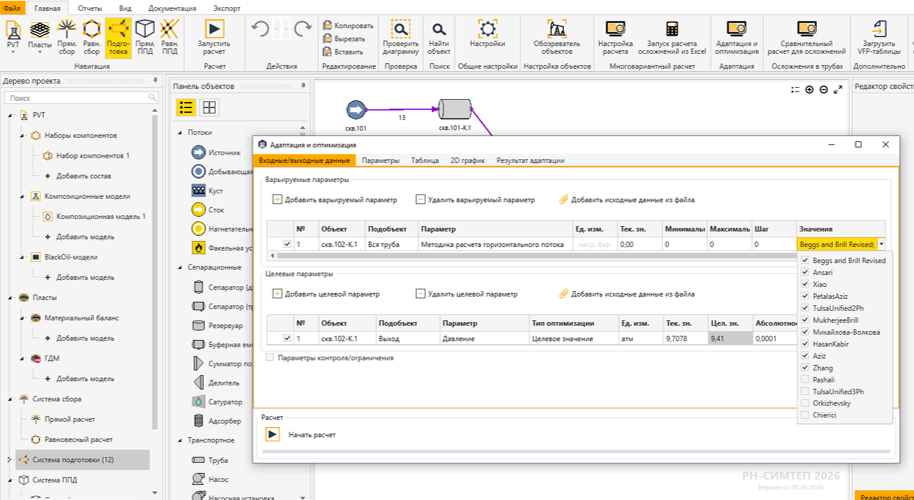
Task: Switch object panel to list view
Action: (x=186, y=107)
